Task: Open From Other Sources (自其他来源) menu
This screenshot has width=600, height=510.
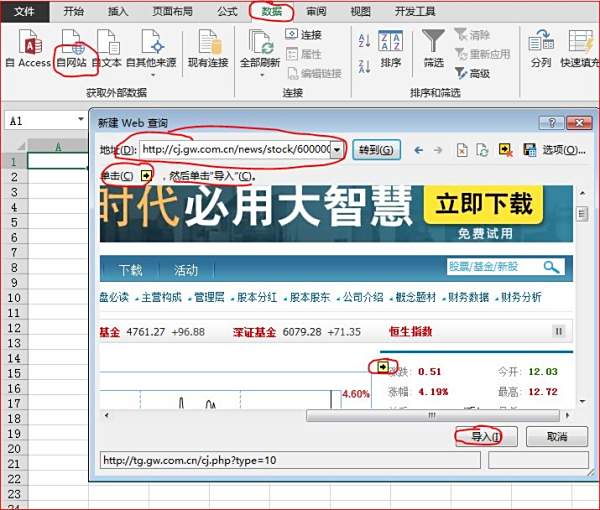Action: [x=152, y=52]
